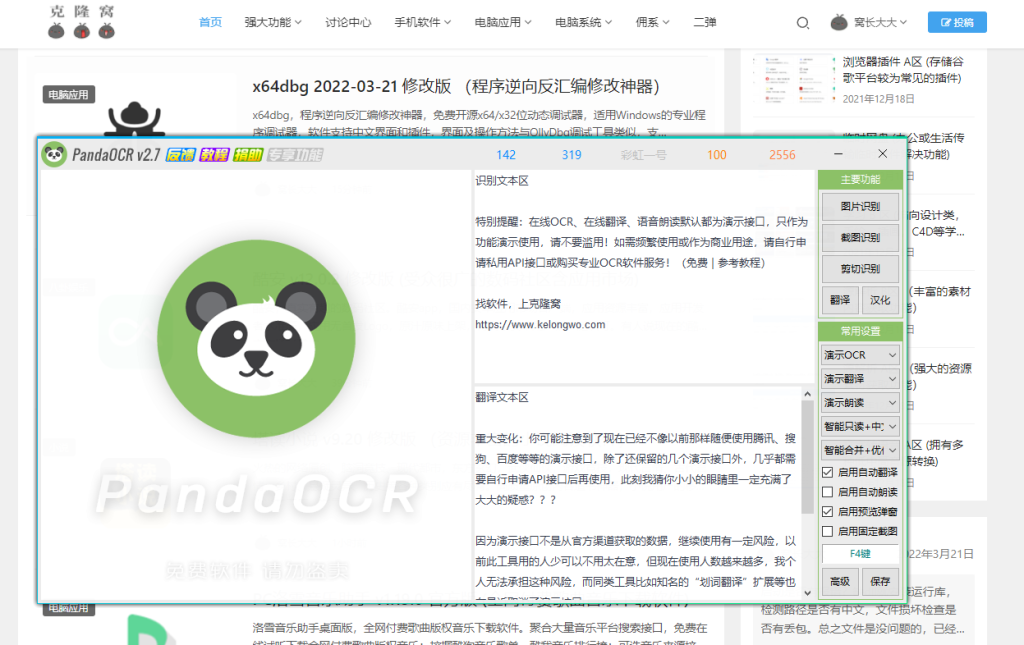
Task: Click the 翻译 button
Action: click(x=840, y=300)
